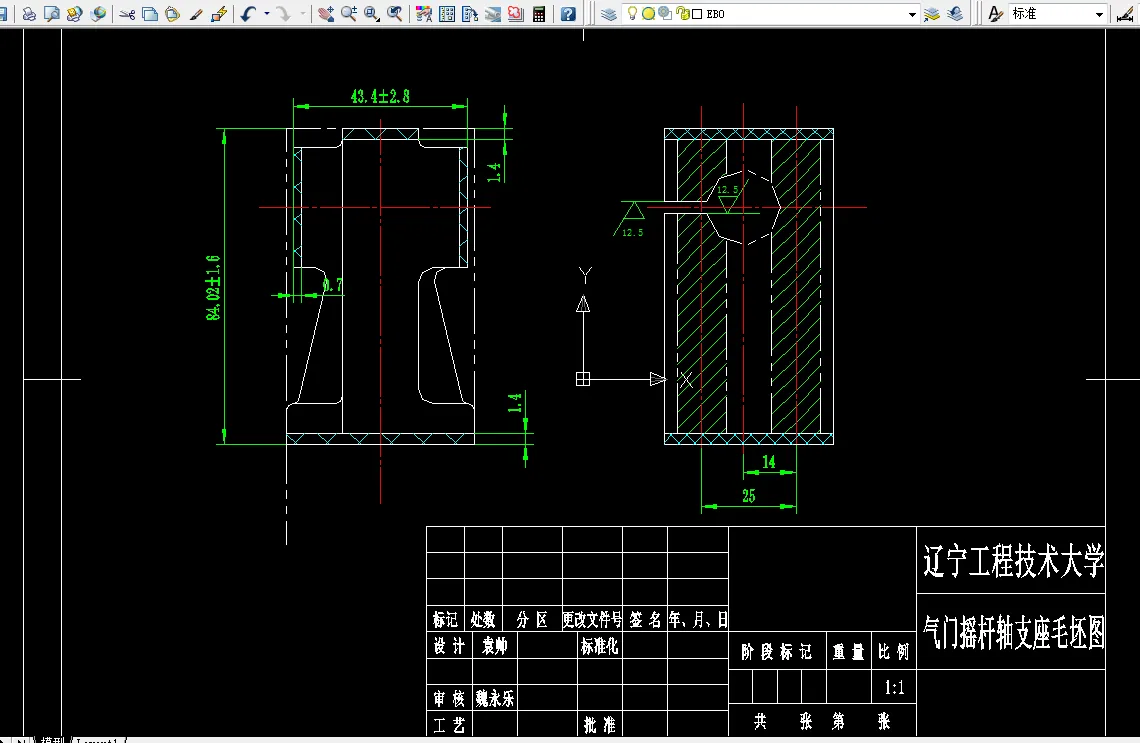Open the Markup Set Manager icon
This screenshot has width=1140, height=743.
coord(515,14)
